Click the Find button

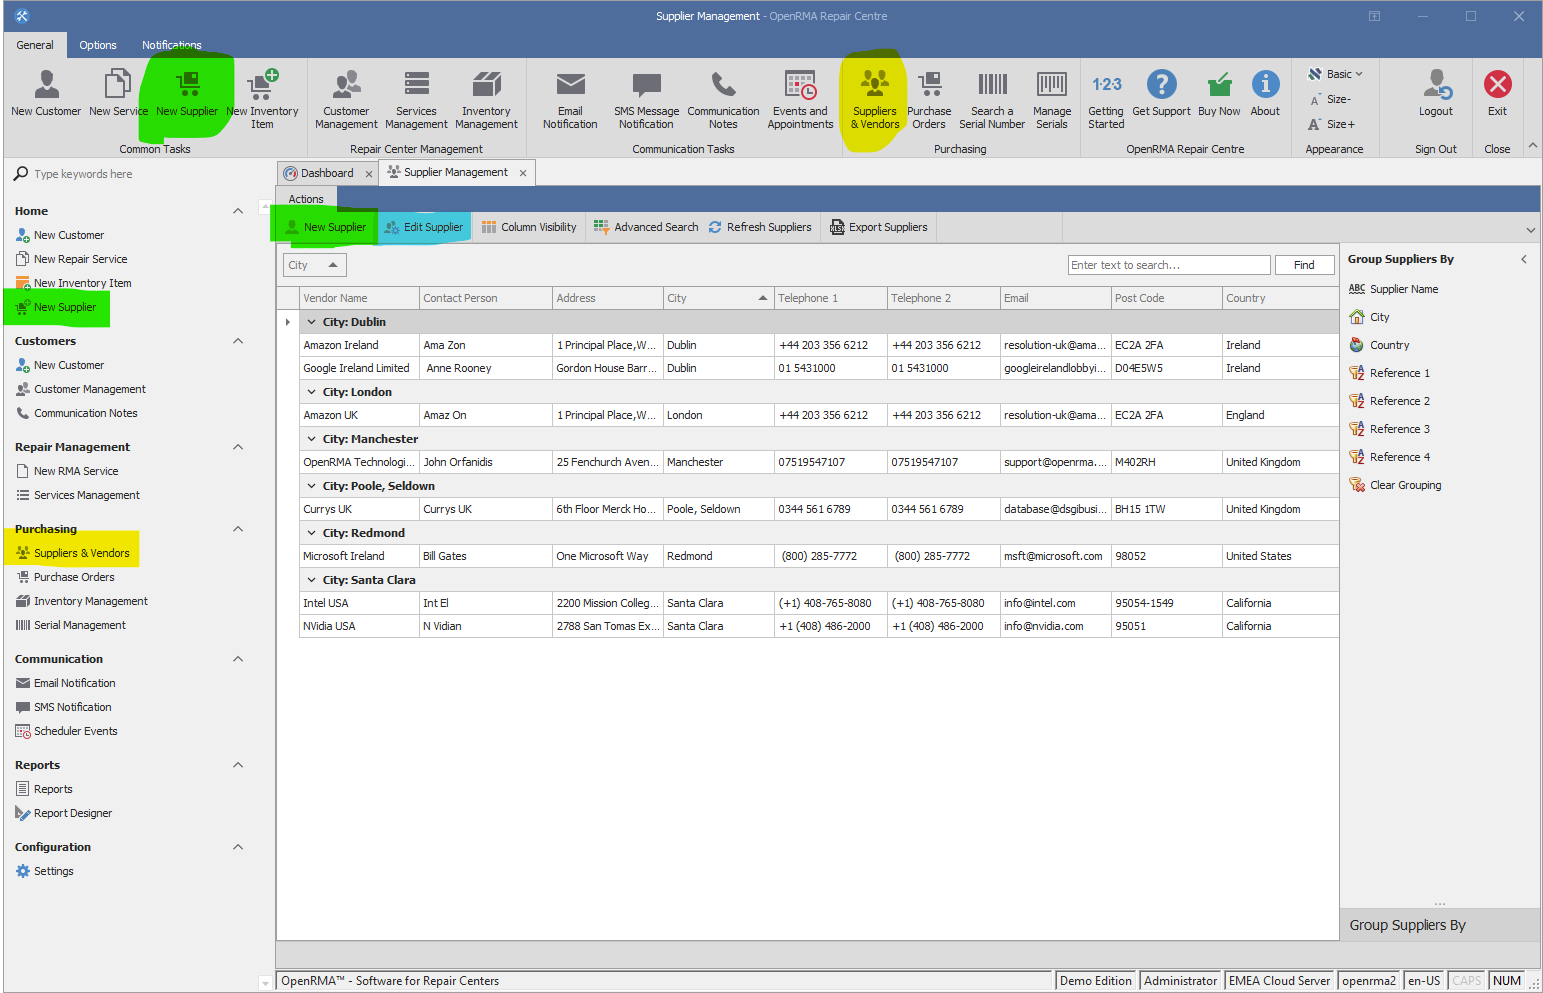tap(1304, 265)
